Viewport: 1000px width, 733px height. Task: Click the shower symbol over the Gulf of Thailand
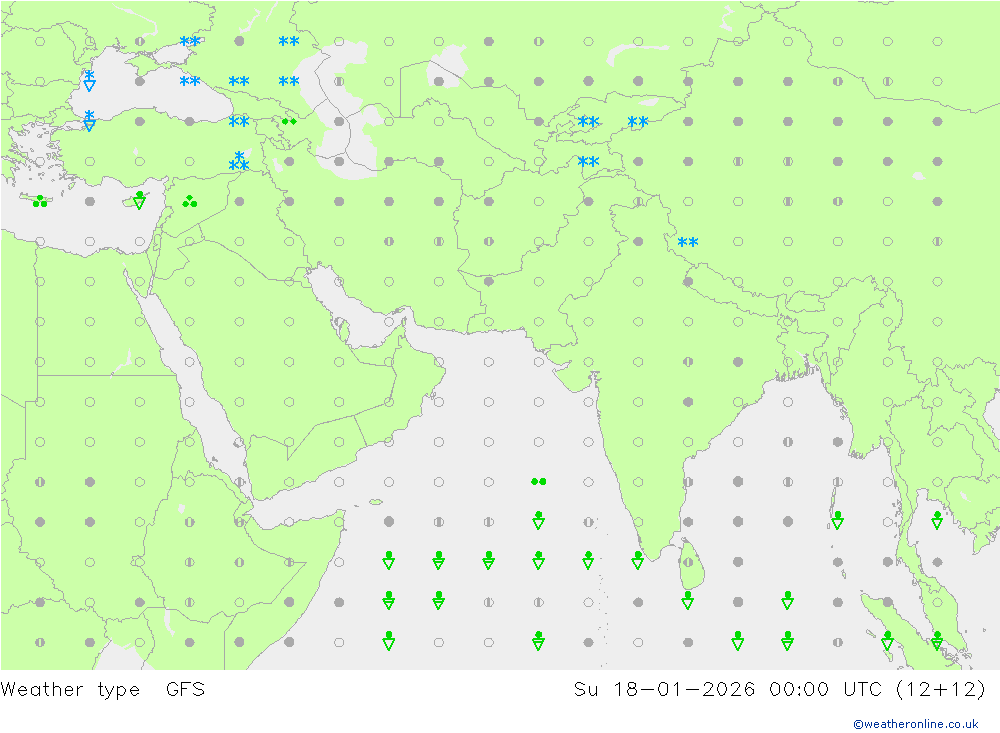point(937,521)
